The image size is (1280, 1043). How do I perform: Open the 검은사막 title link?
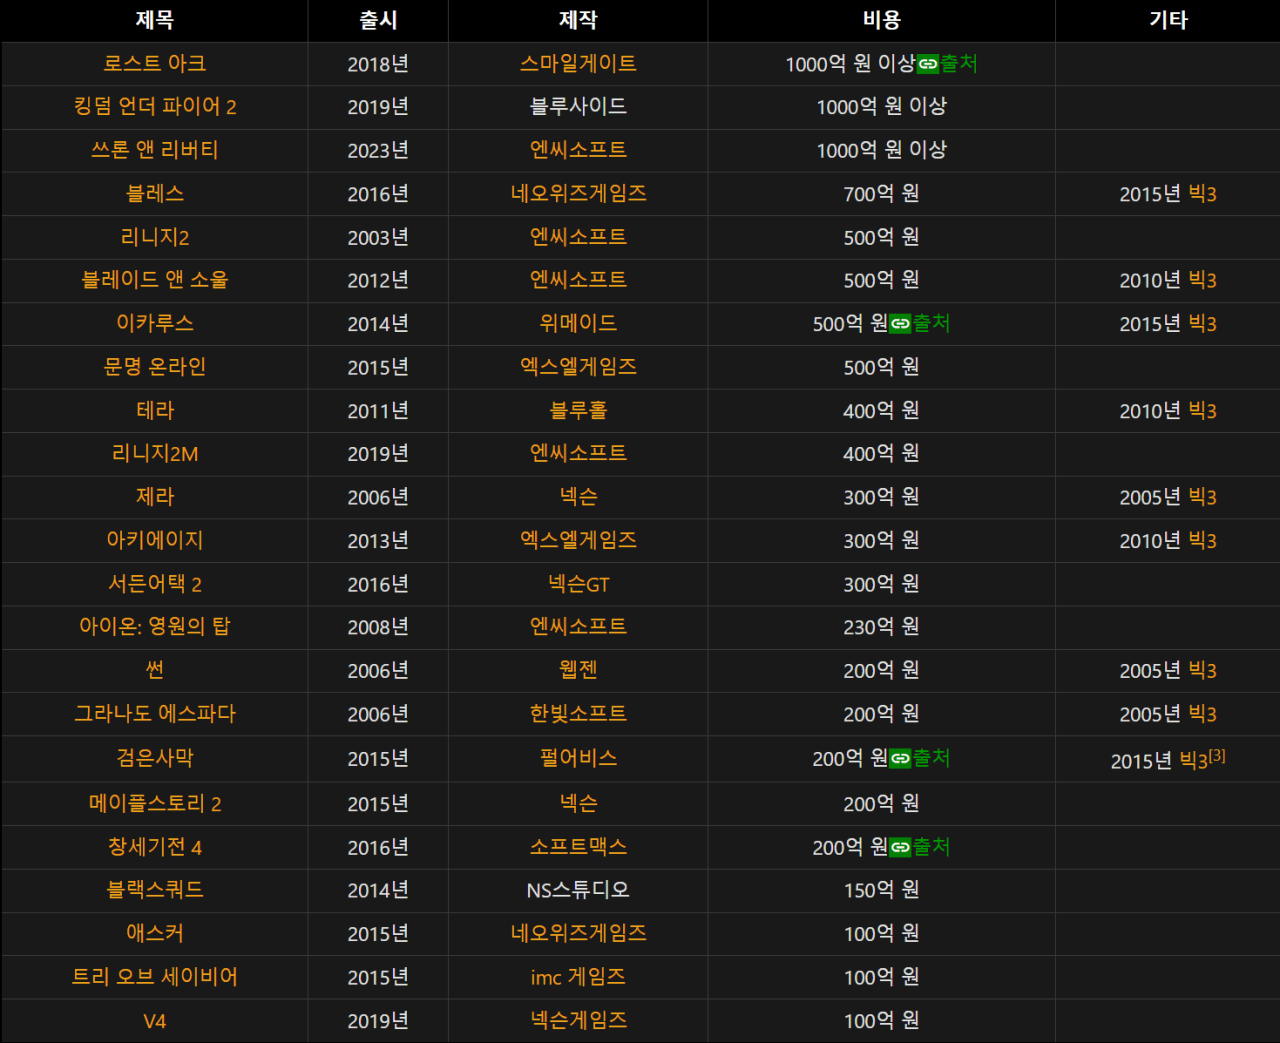click(x=155, y=758)
